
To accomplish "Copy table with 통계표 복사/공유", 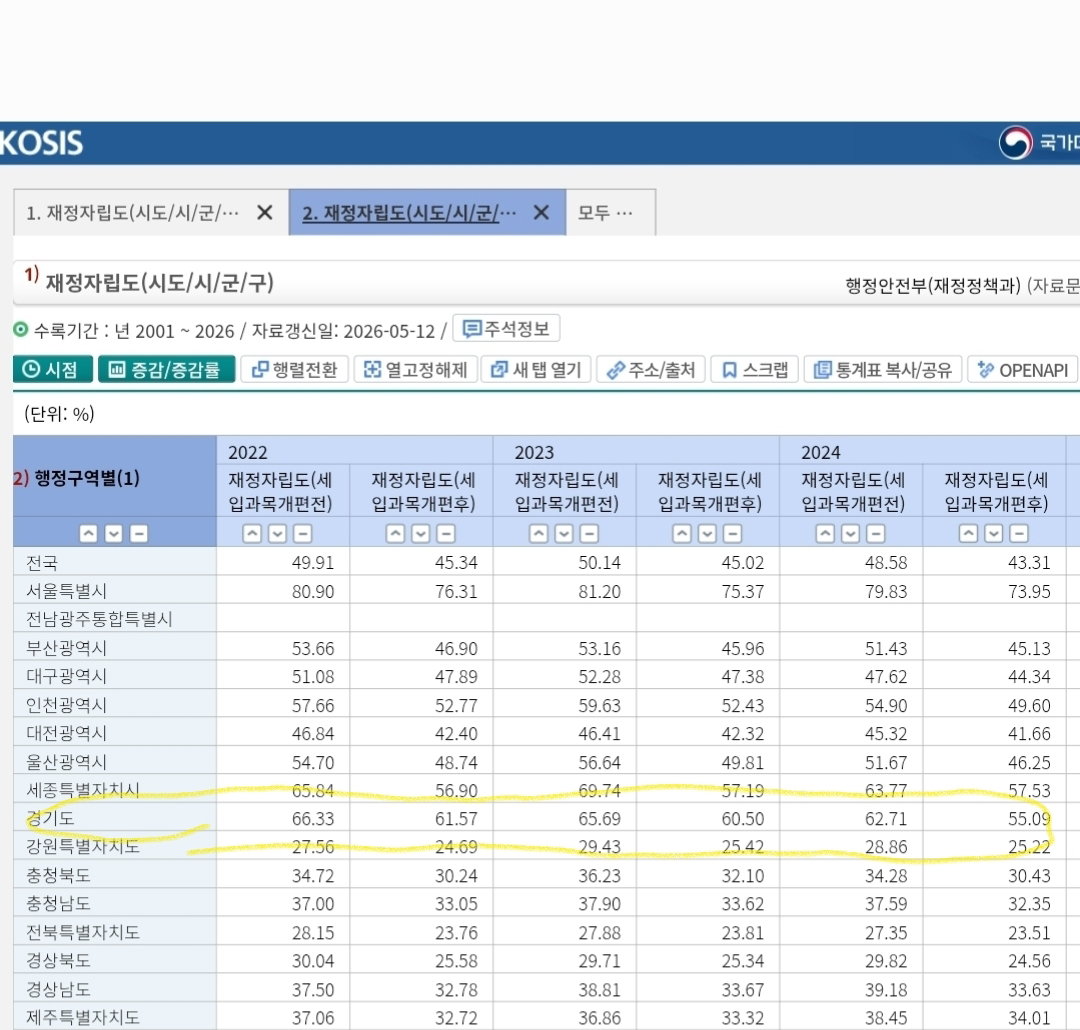I will tap(882, 370).
